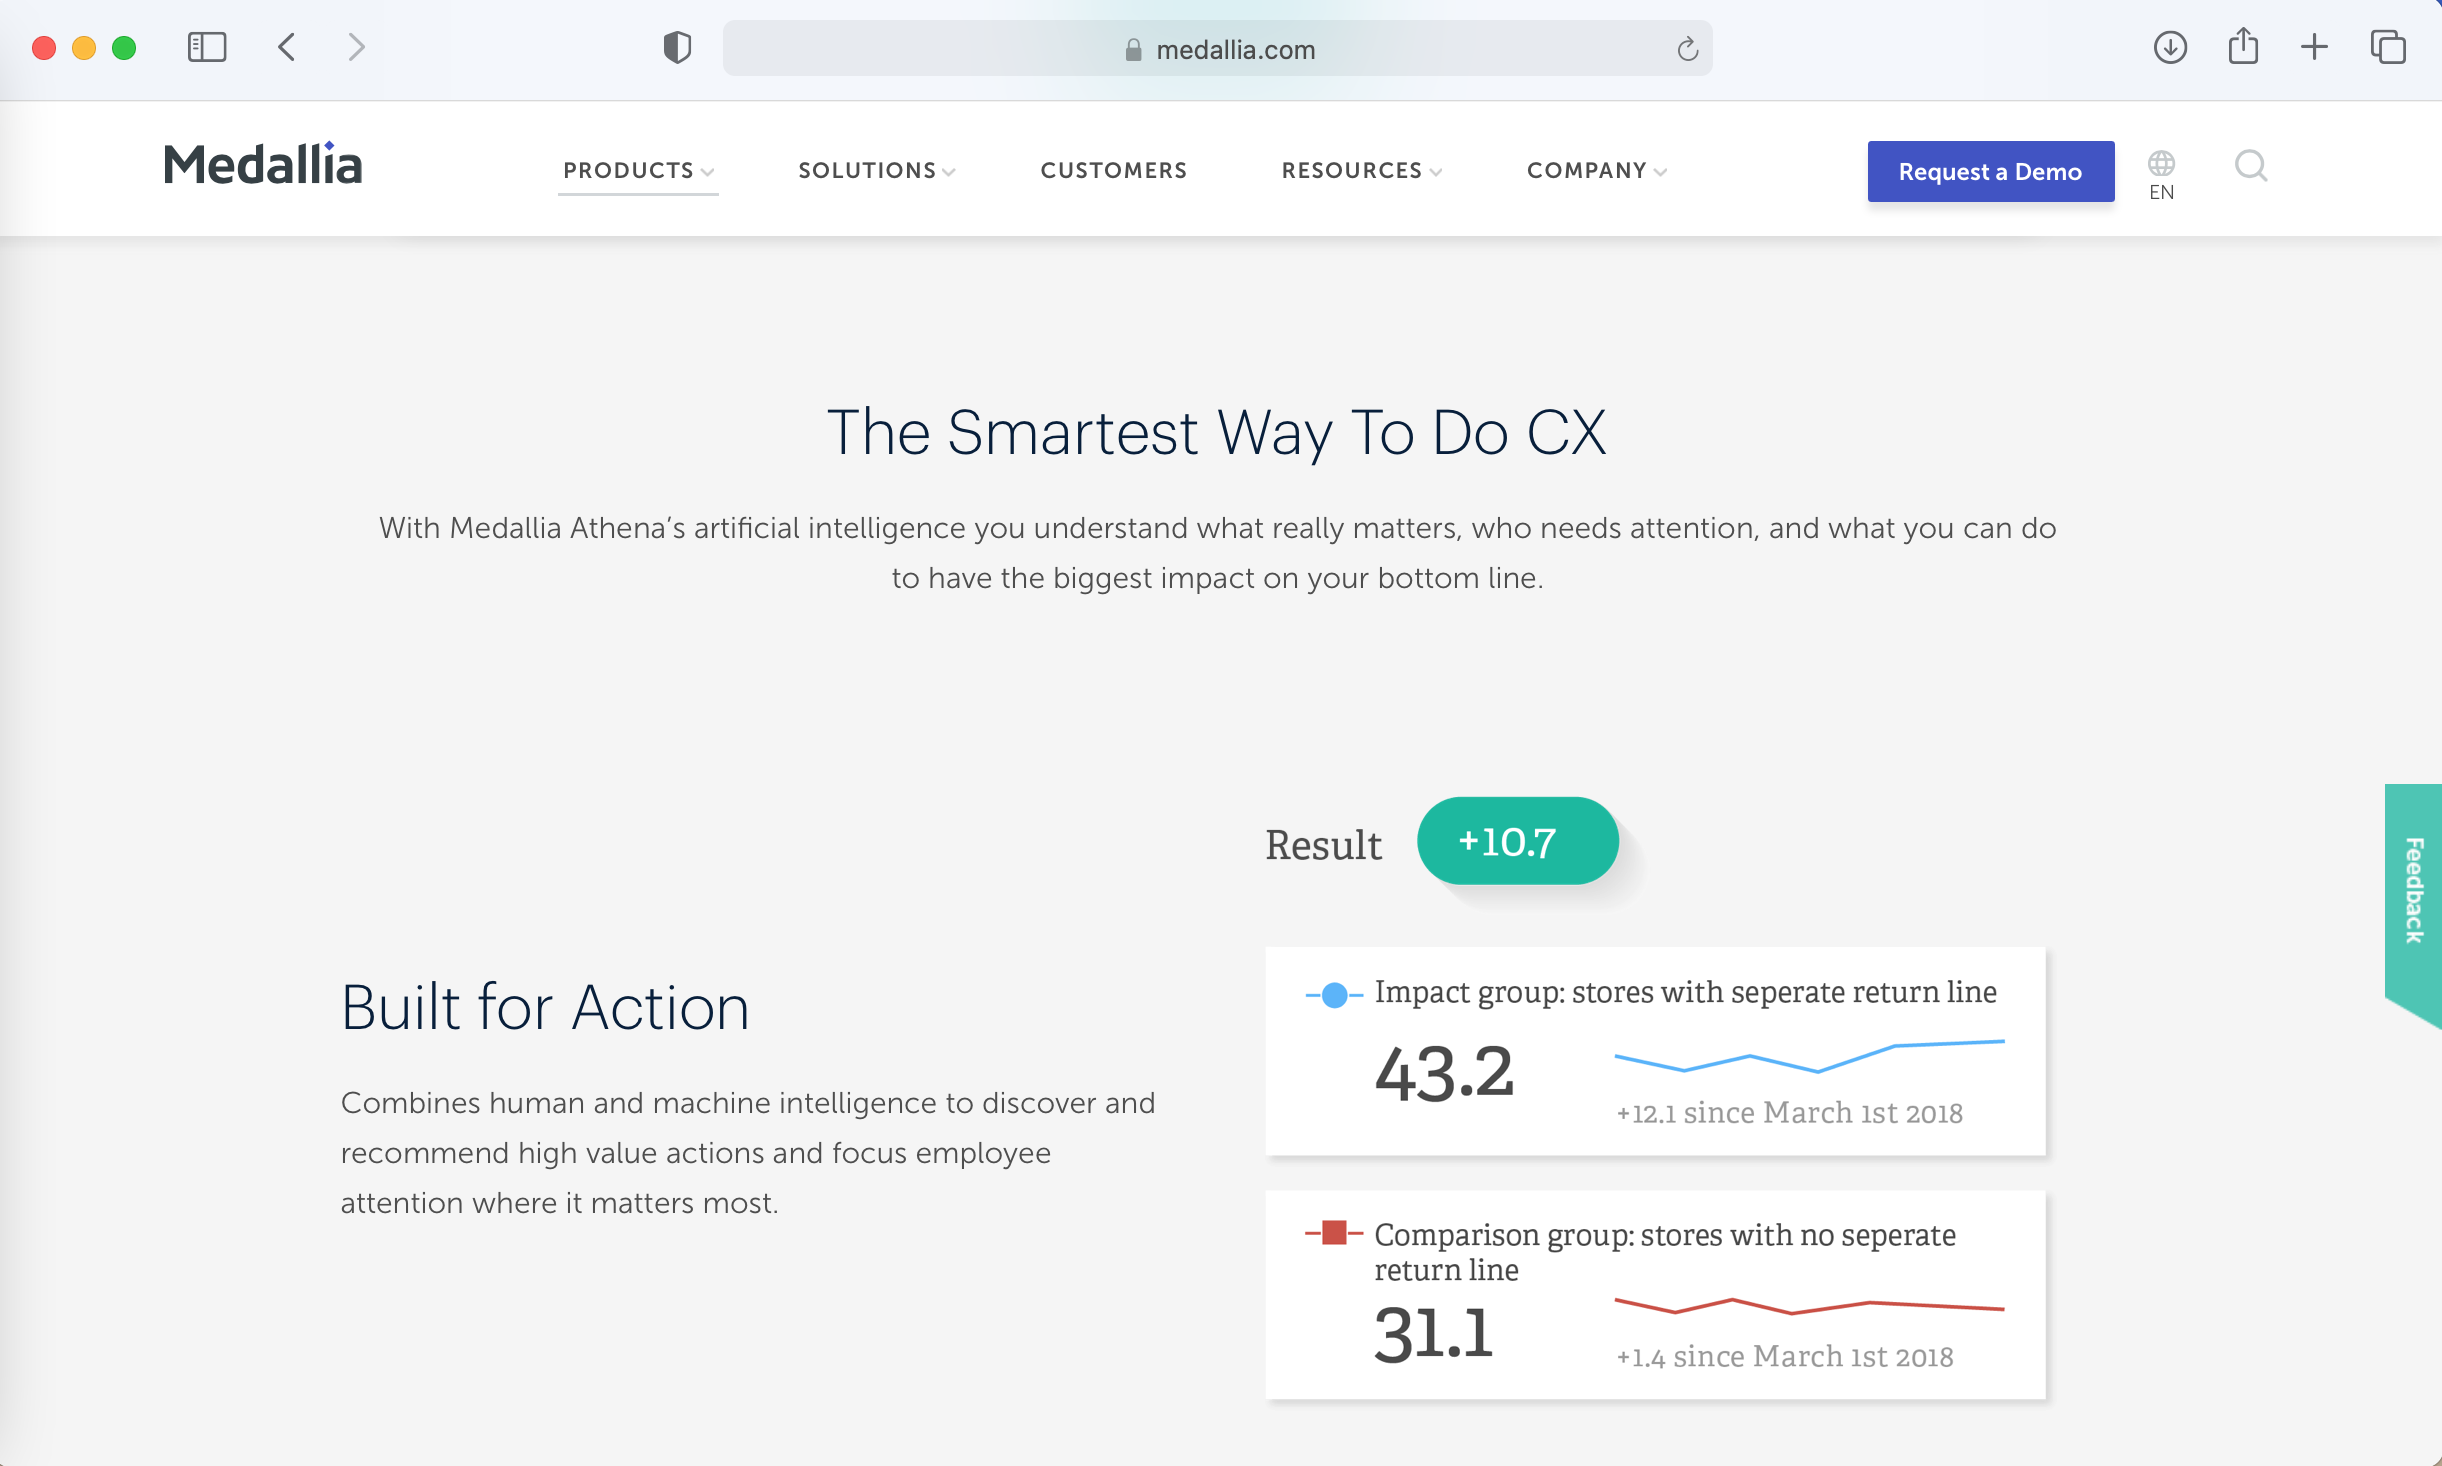
Task: Expand the Products dropdown menu
Action: click(637, 171)
